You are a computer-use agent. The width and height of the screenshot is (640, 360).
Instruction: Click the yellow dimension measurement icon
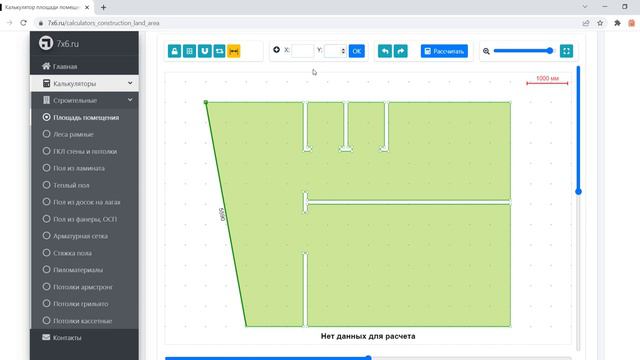click(x=234, y=51)
